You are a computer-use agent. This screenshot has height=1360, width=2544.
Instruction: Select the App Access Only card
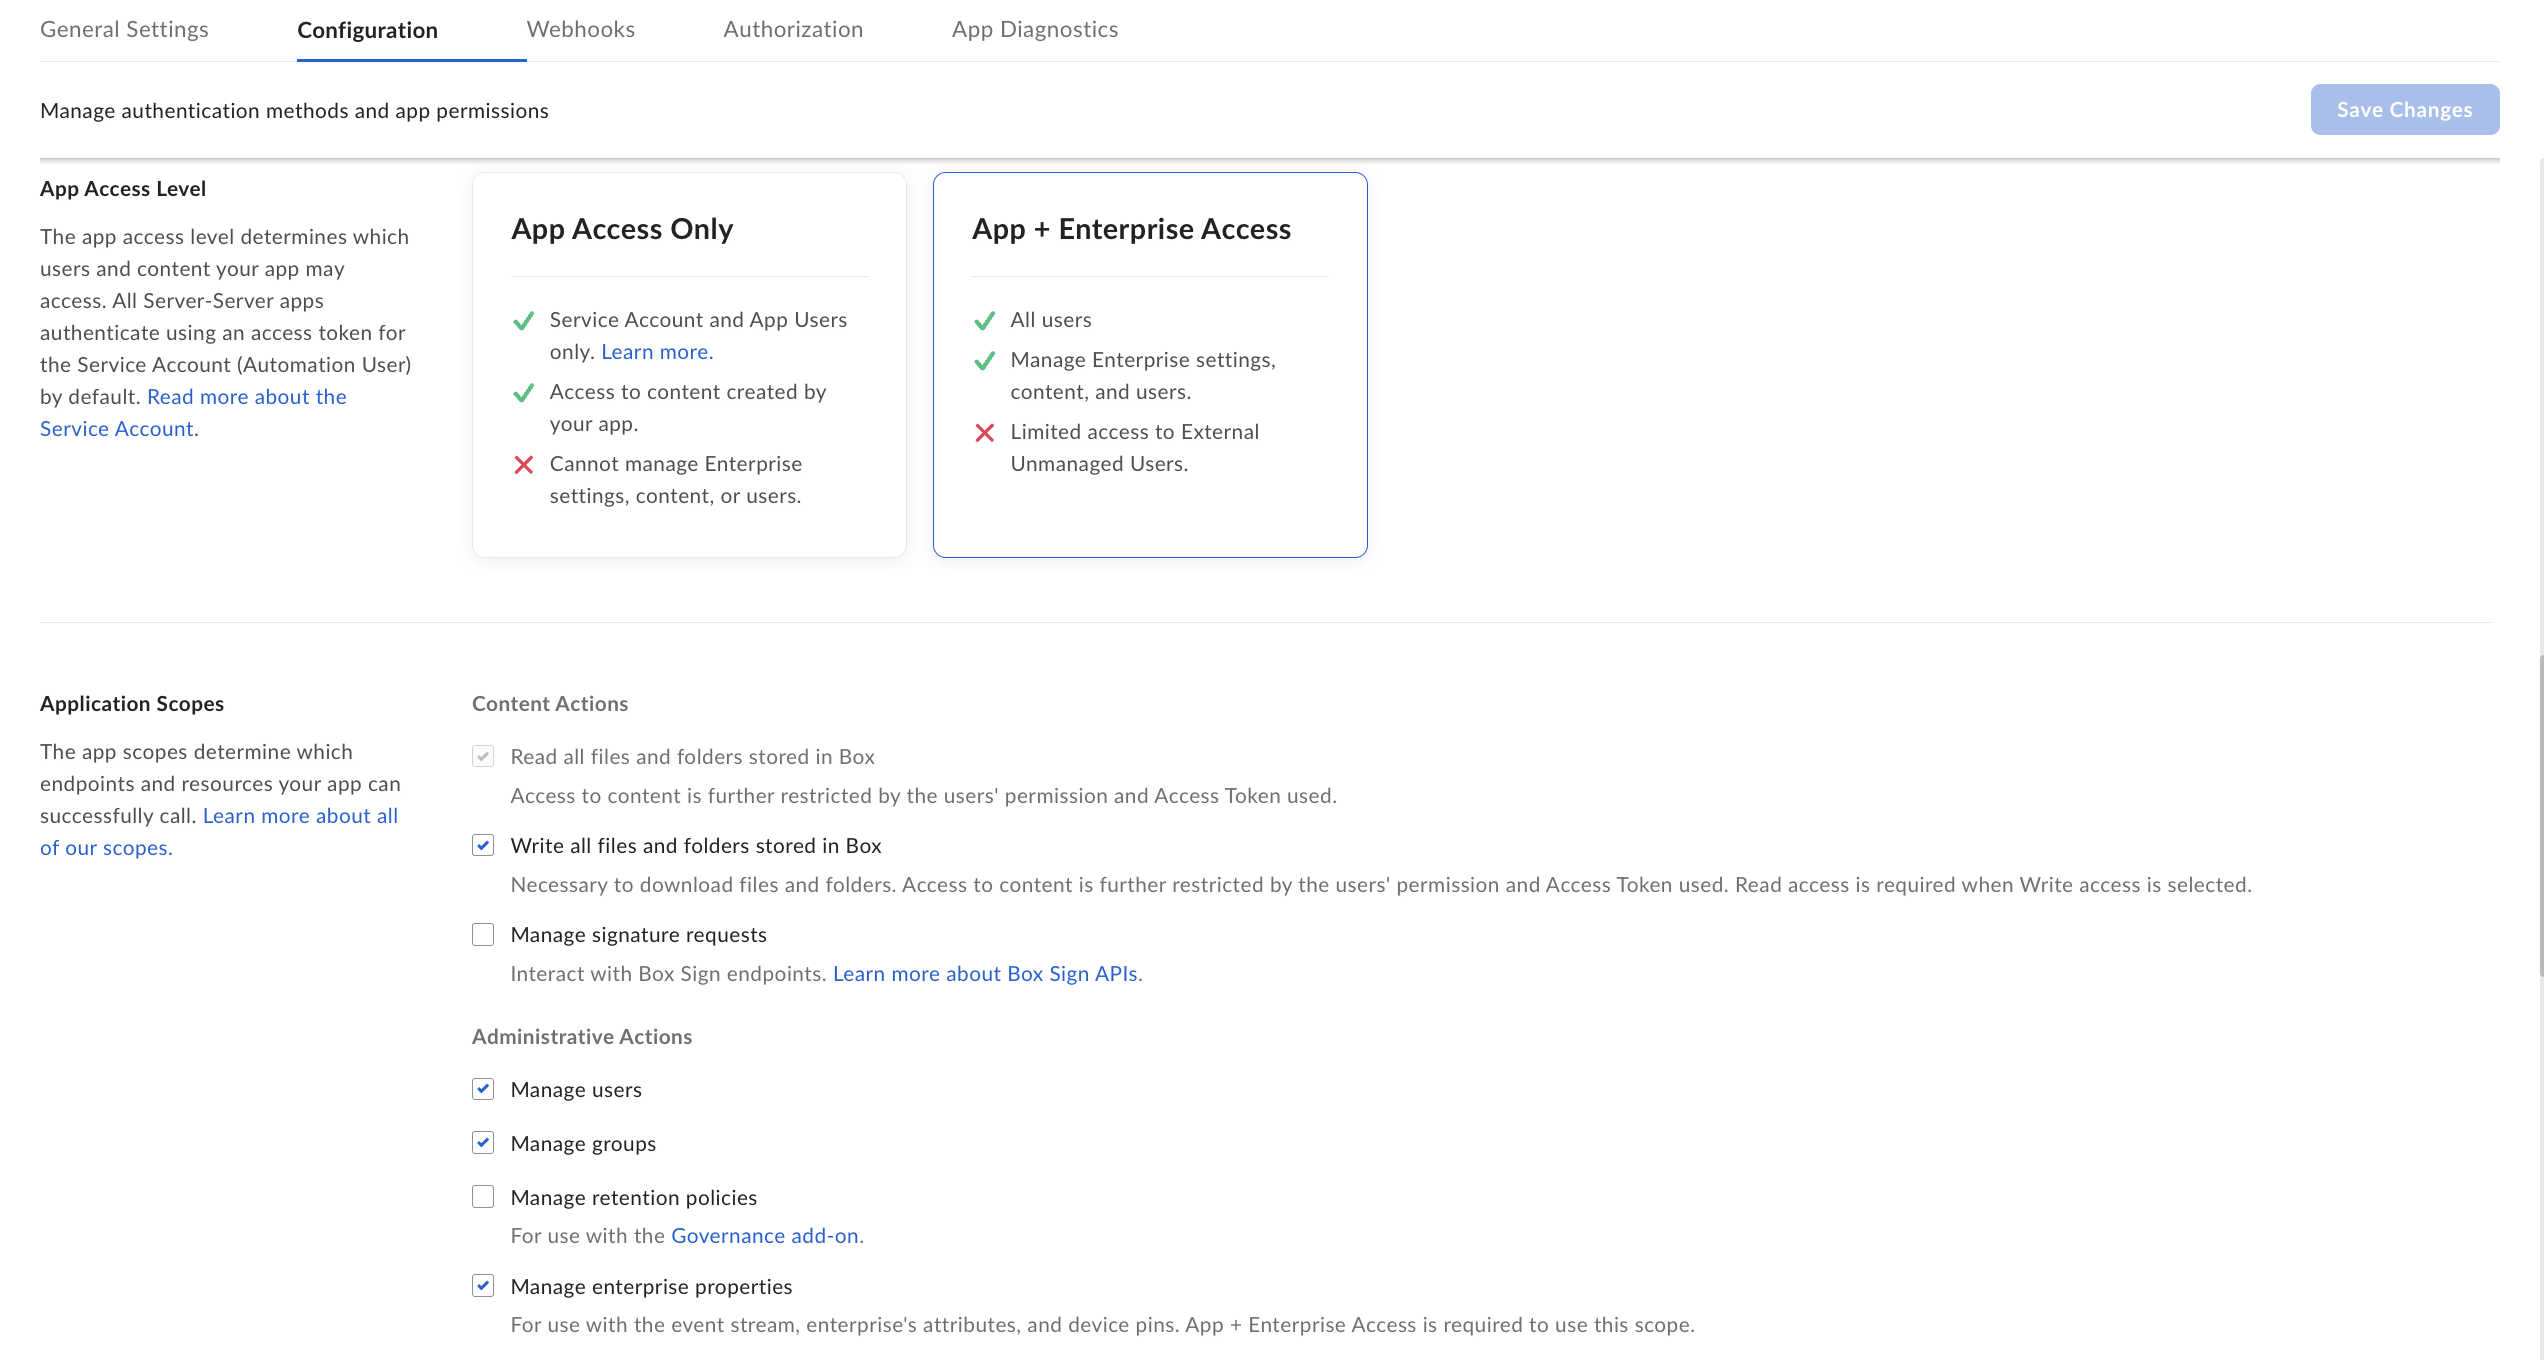click(688, 363)
